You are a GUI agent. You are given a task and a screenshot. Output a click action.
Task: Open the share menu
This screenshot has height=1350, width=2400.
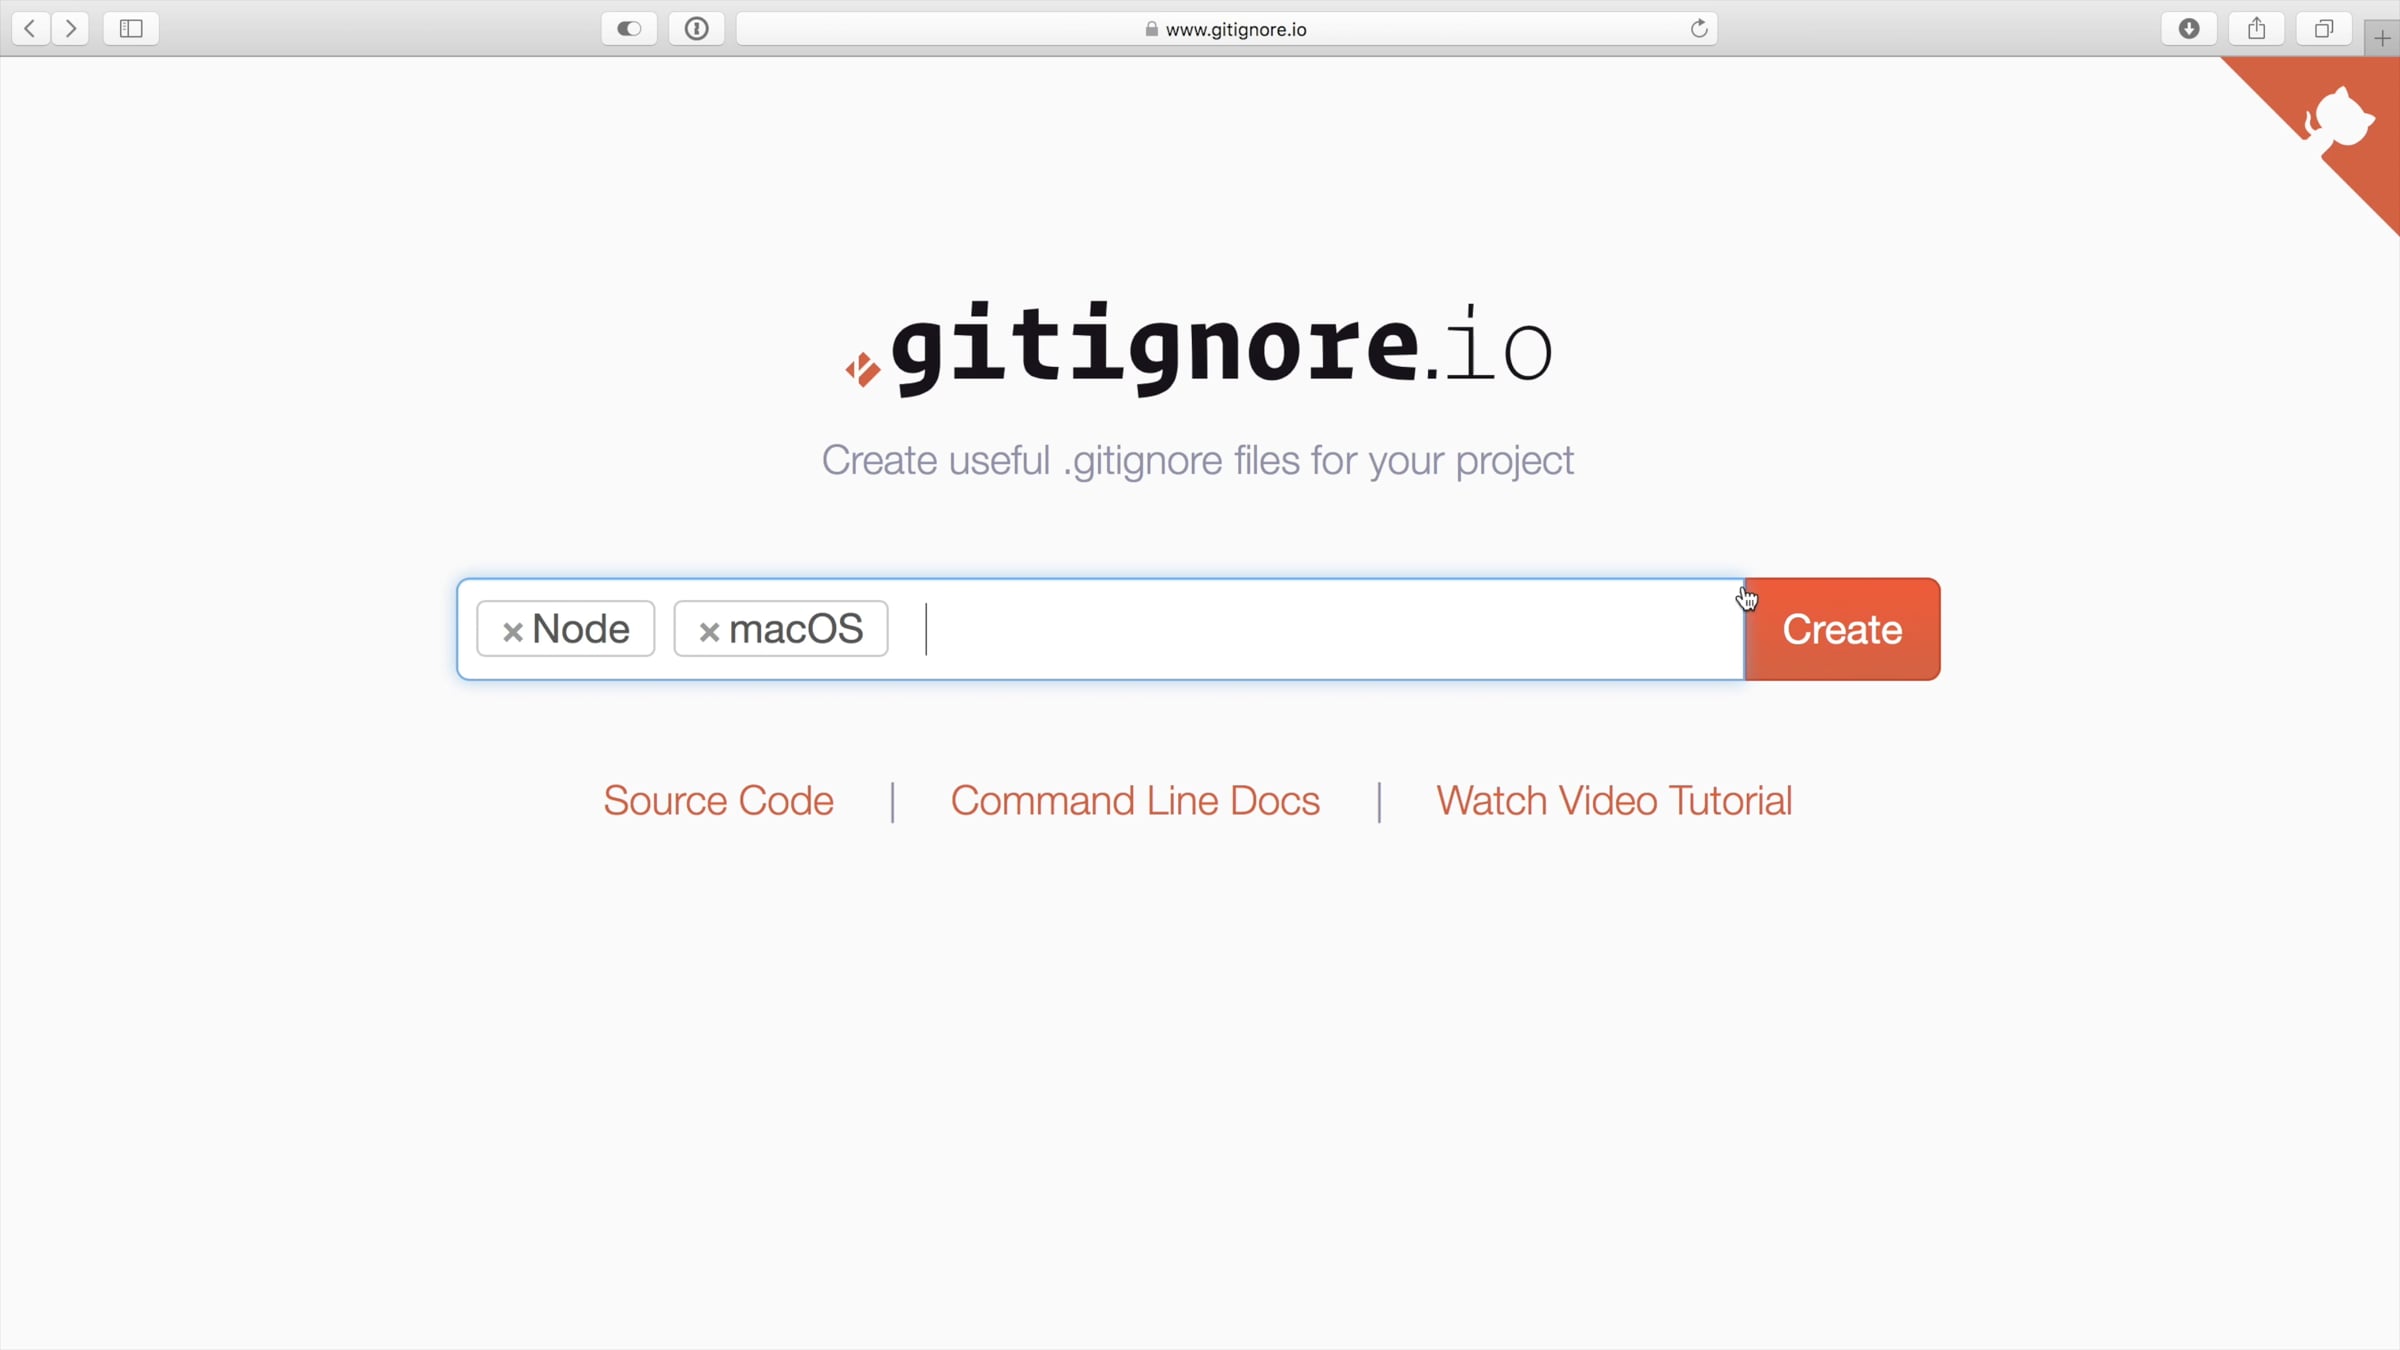pyautogui.click(x=2257, y=28)
